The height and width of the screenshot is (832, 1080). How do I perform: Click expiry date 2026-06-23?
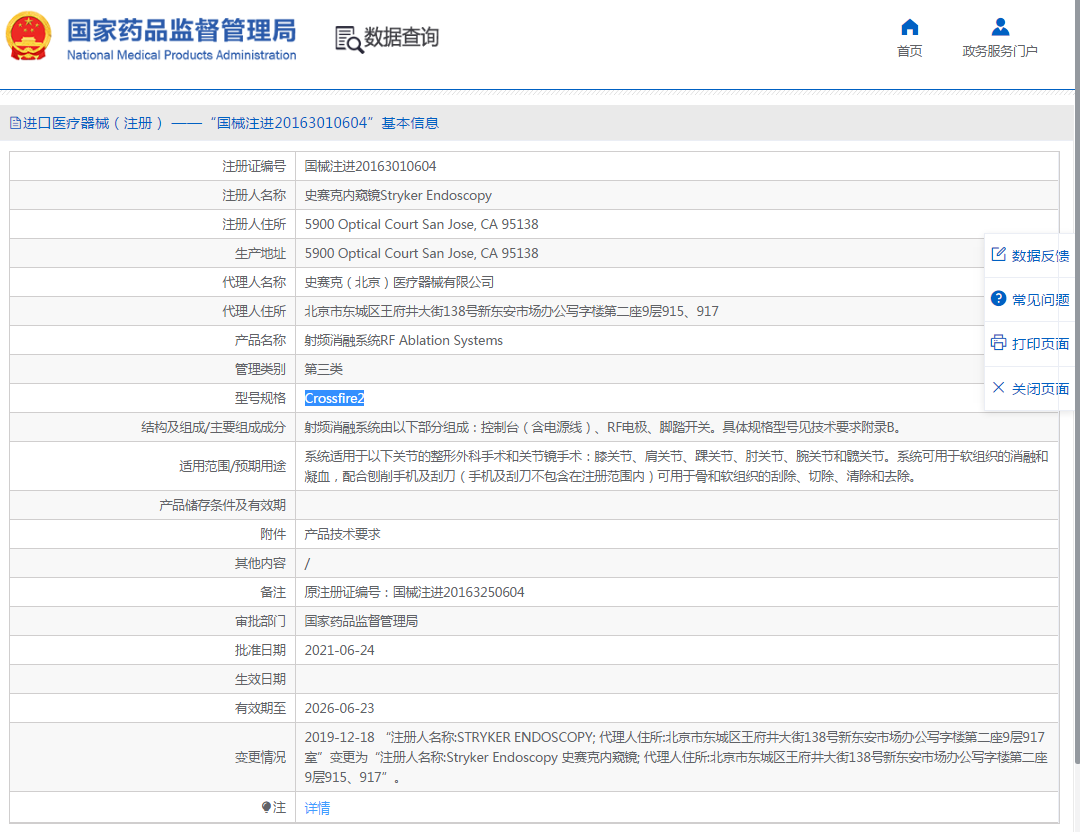(x=340, y=707)
